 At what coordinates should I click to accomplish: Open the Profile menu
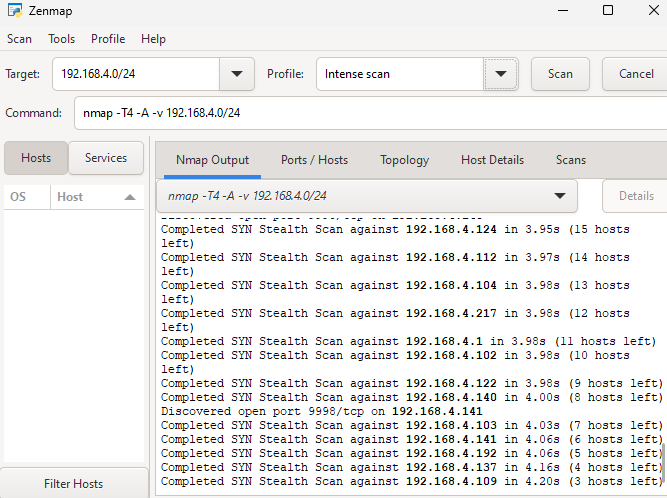click(108, 39)
